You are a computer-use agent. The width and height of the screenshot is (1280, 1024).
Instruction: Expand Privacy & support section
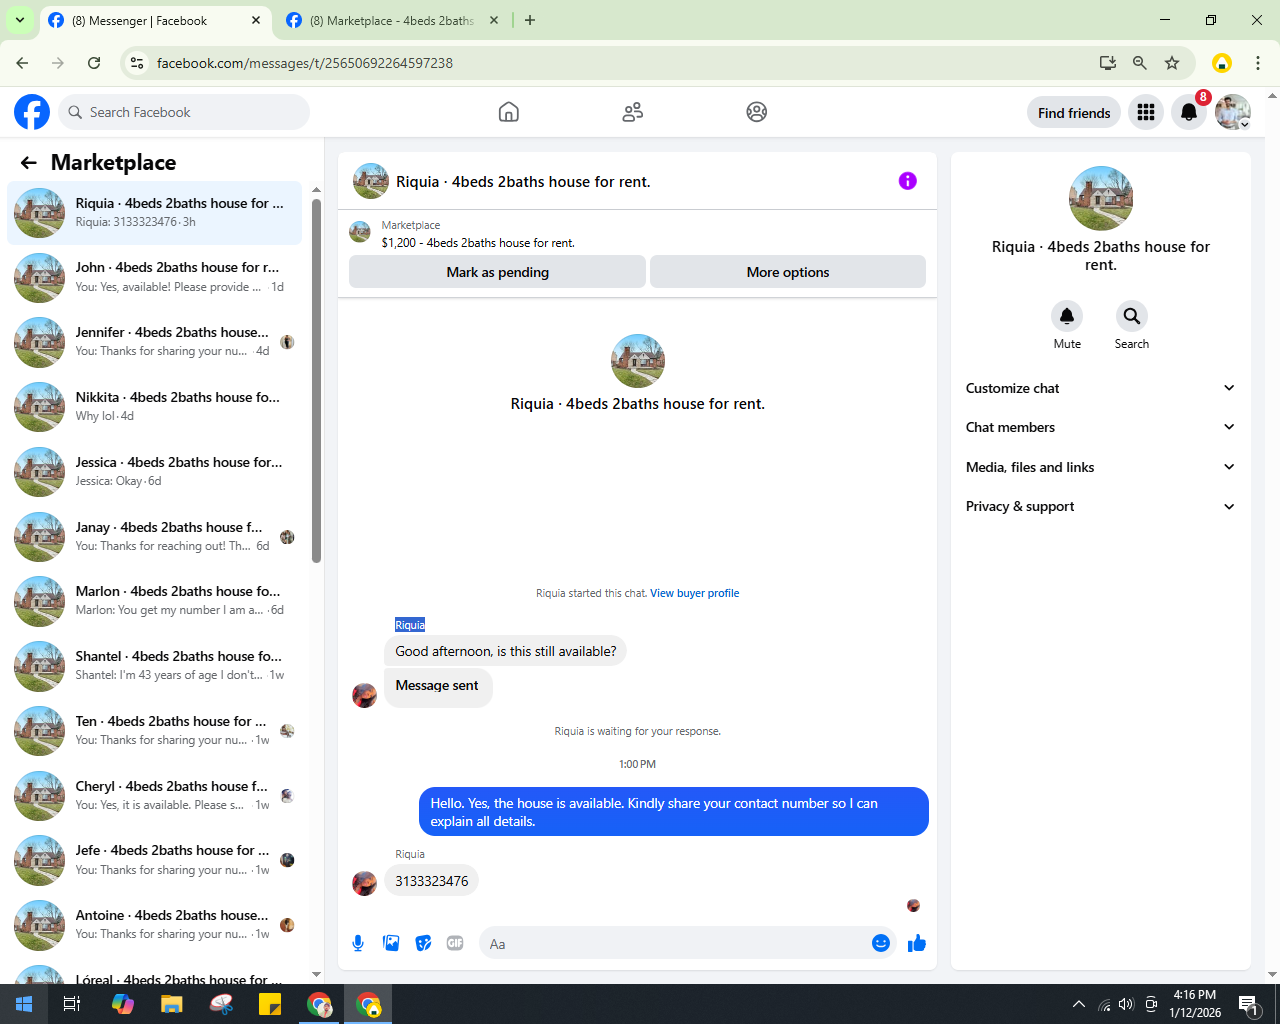1100,506
